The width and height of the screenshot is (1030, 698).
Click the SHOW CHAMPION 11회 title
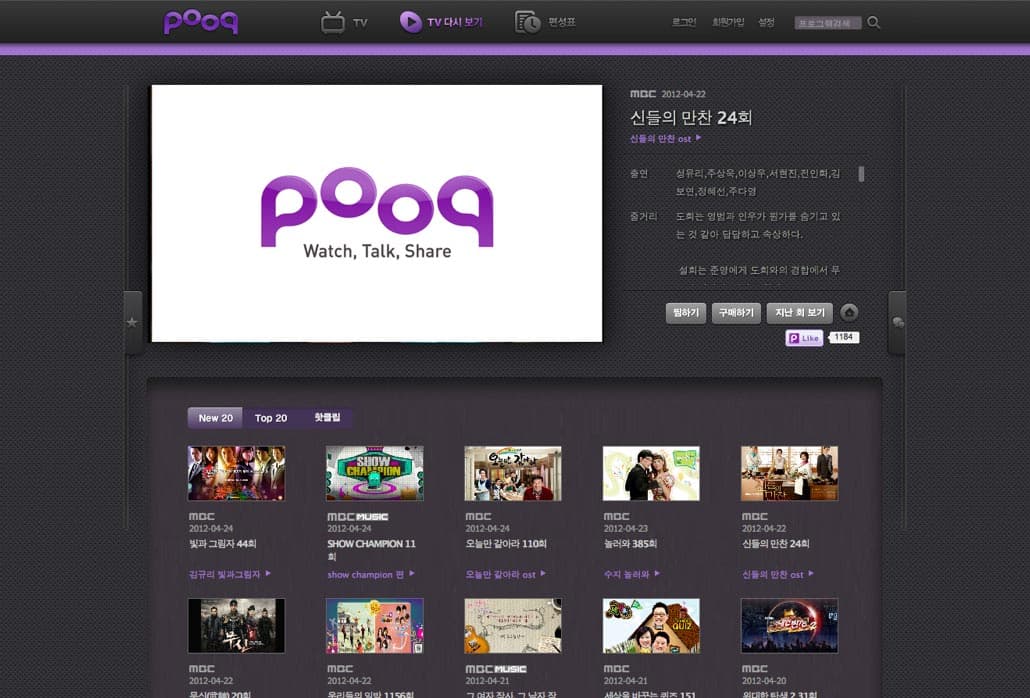pos(372,550)
